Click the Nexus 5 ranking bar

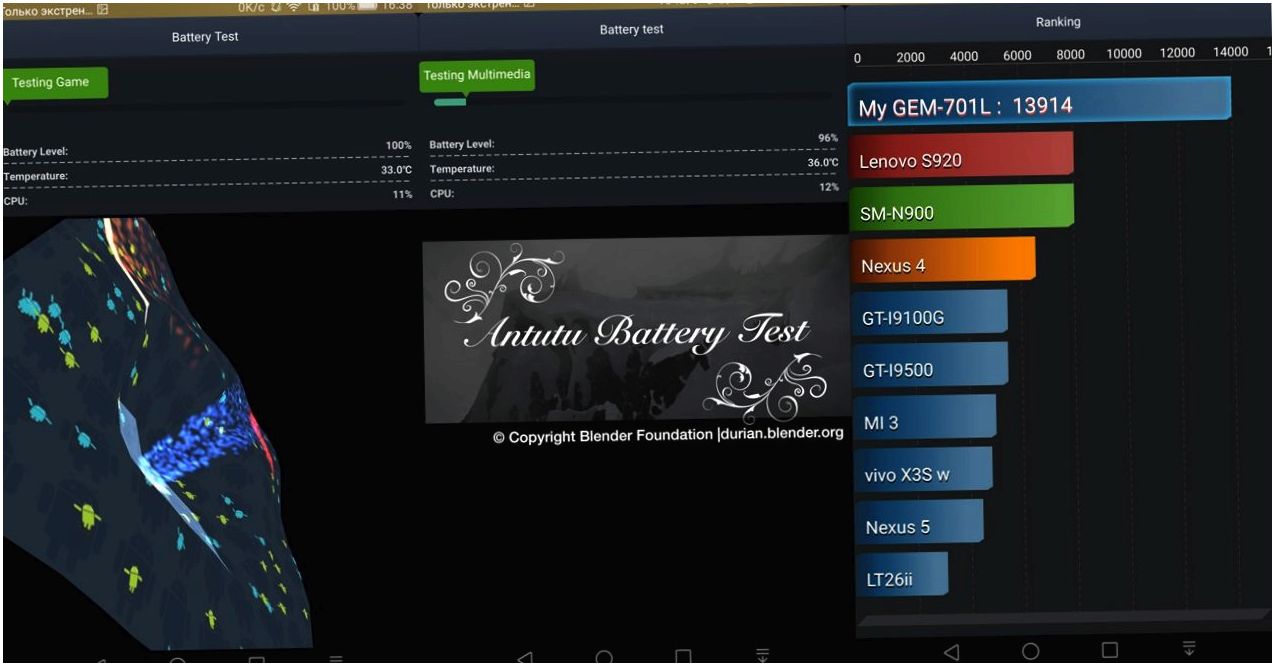pyautogui.click(x=919, y=525)
